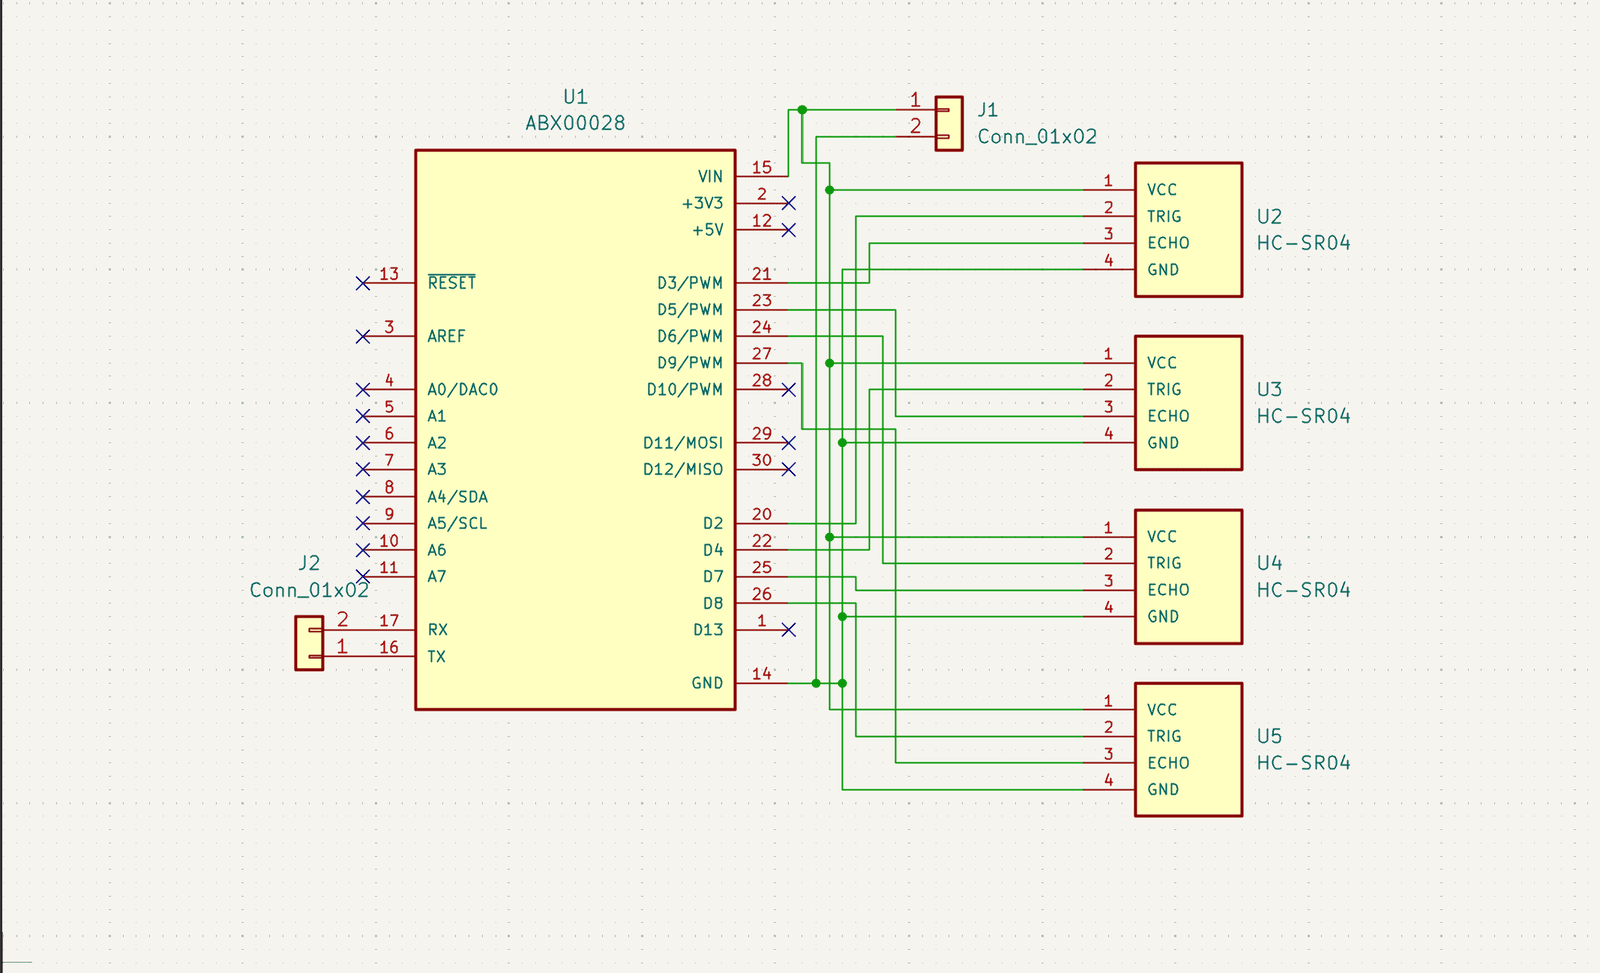Viewport: 1600px width, 973px height.
Task: Click the no-connect flag on +5V pin
Action: (x=788, y=230)
